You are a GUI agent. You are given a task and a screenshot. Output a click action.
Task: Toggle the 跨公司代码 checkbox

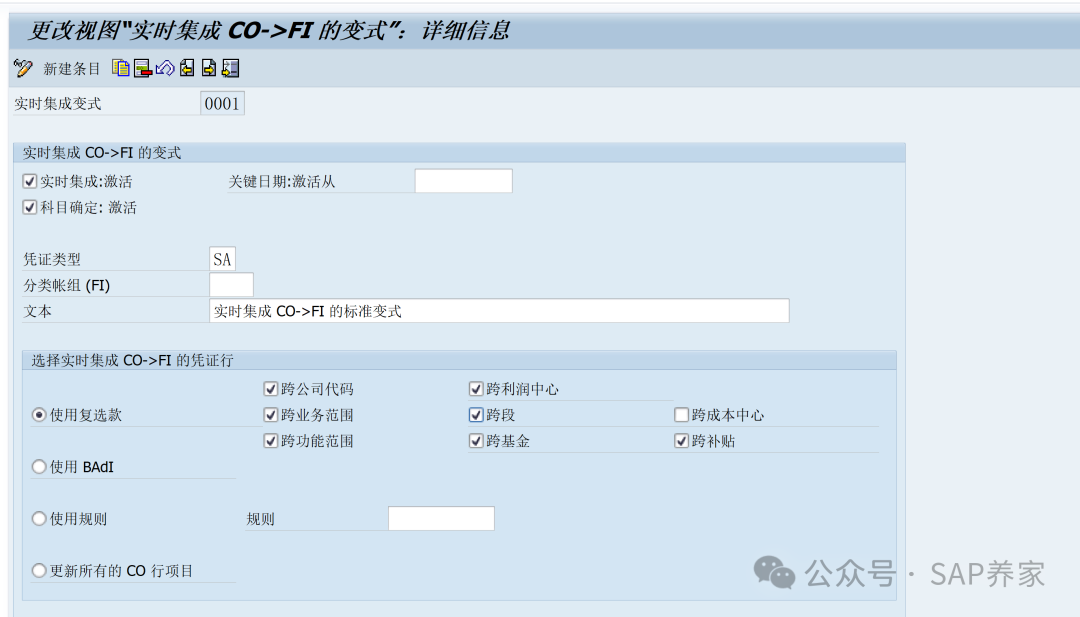click(x=271, y=389)
